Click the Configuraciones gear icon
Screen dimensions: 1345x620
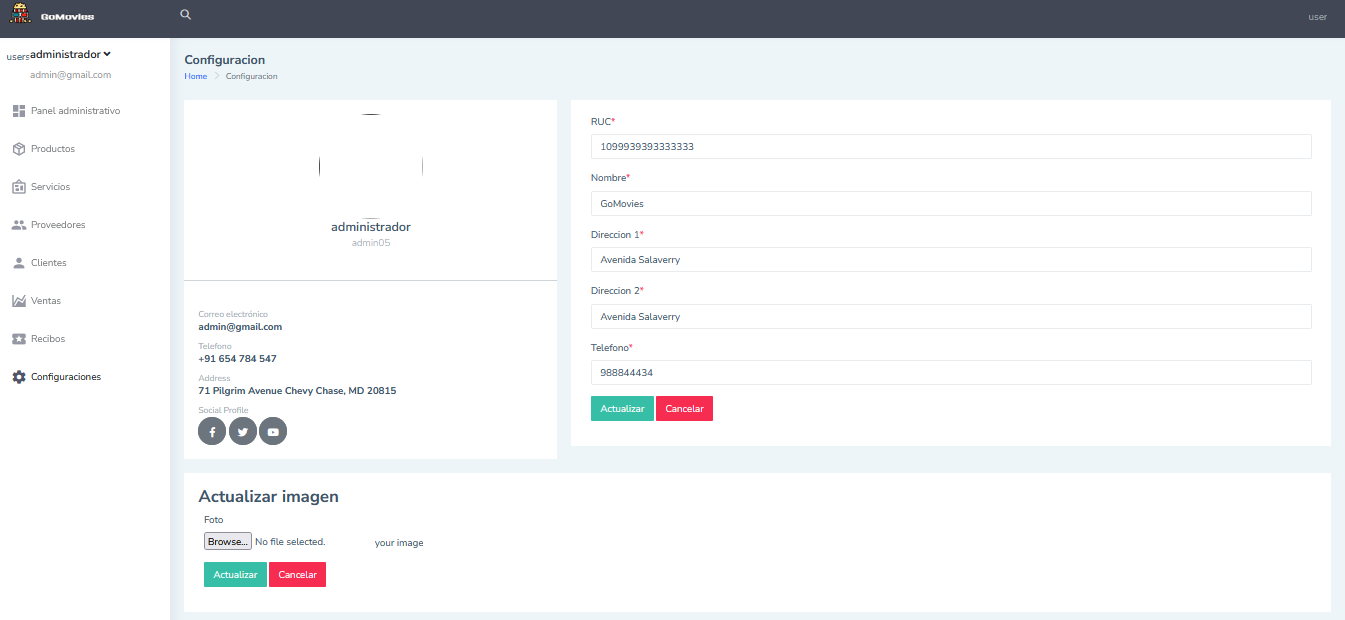coord(19,377)
